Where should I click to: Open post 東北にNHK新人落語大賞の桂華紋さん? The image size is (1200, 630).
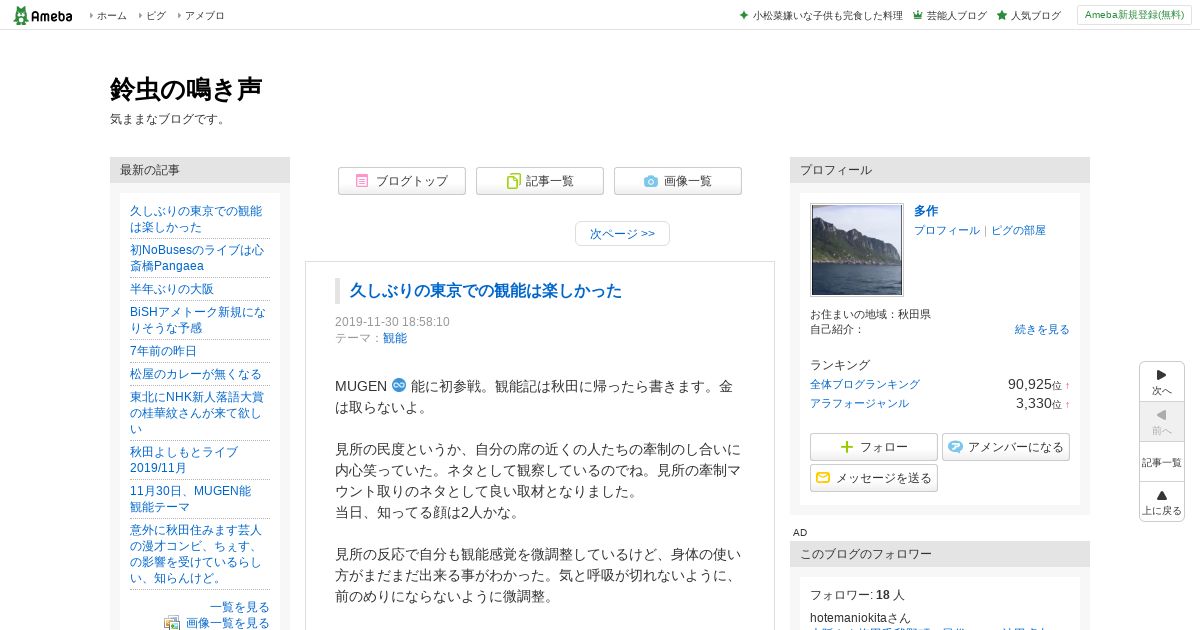click(198, 413)
